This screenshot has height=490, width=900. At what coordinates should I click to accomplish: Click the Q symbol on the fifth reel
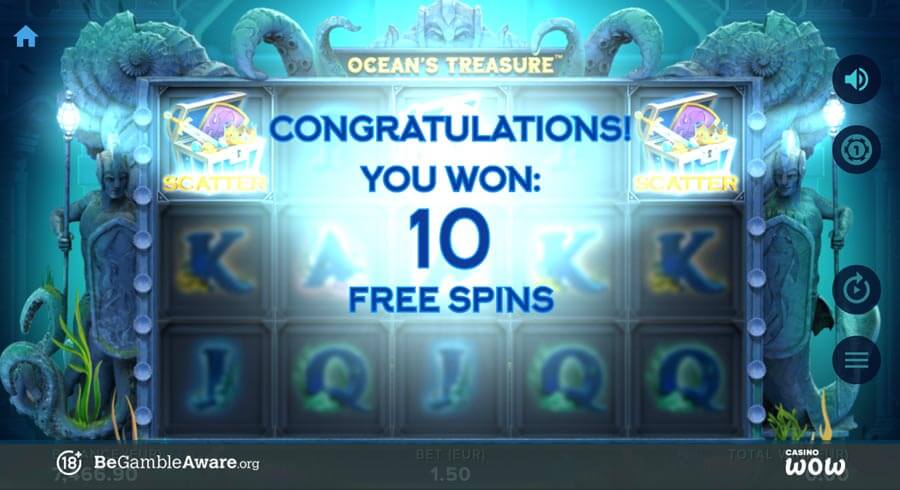[684, 379]
